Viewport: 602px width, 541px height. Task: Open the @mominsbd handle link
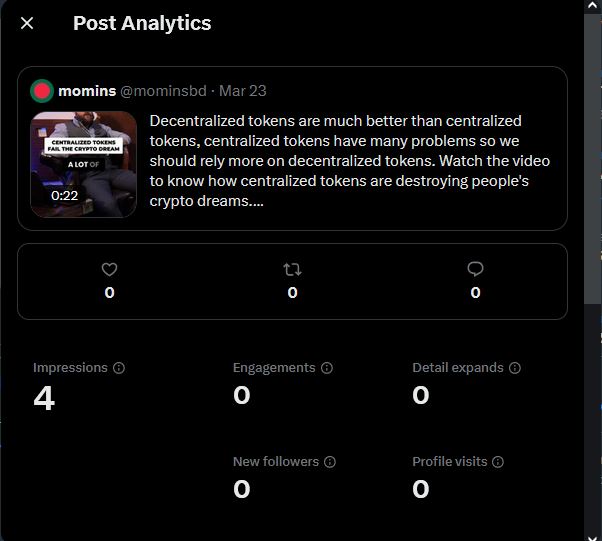164,91
